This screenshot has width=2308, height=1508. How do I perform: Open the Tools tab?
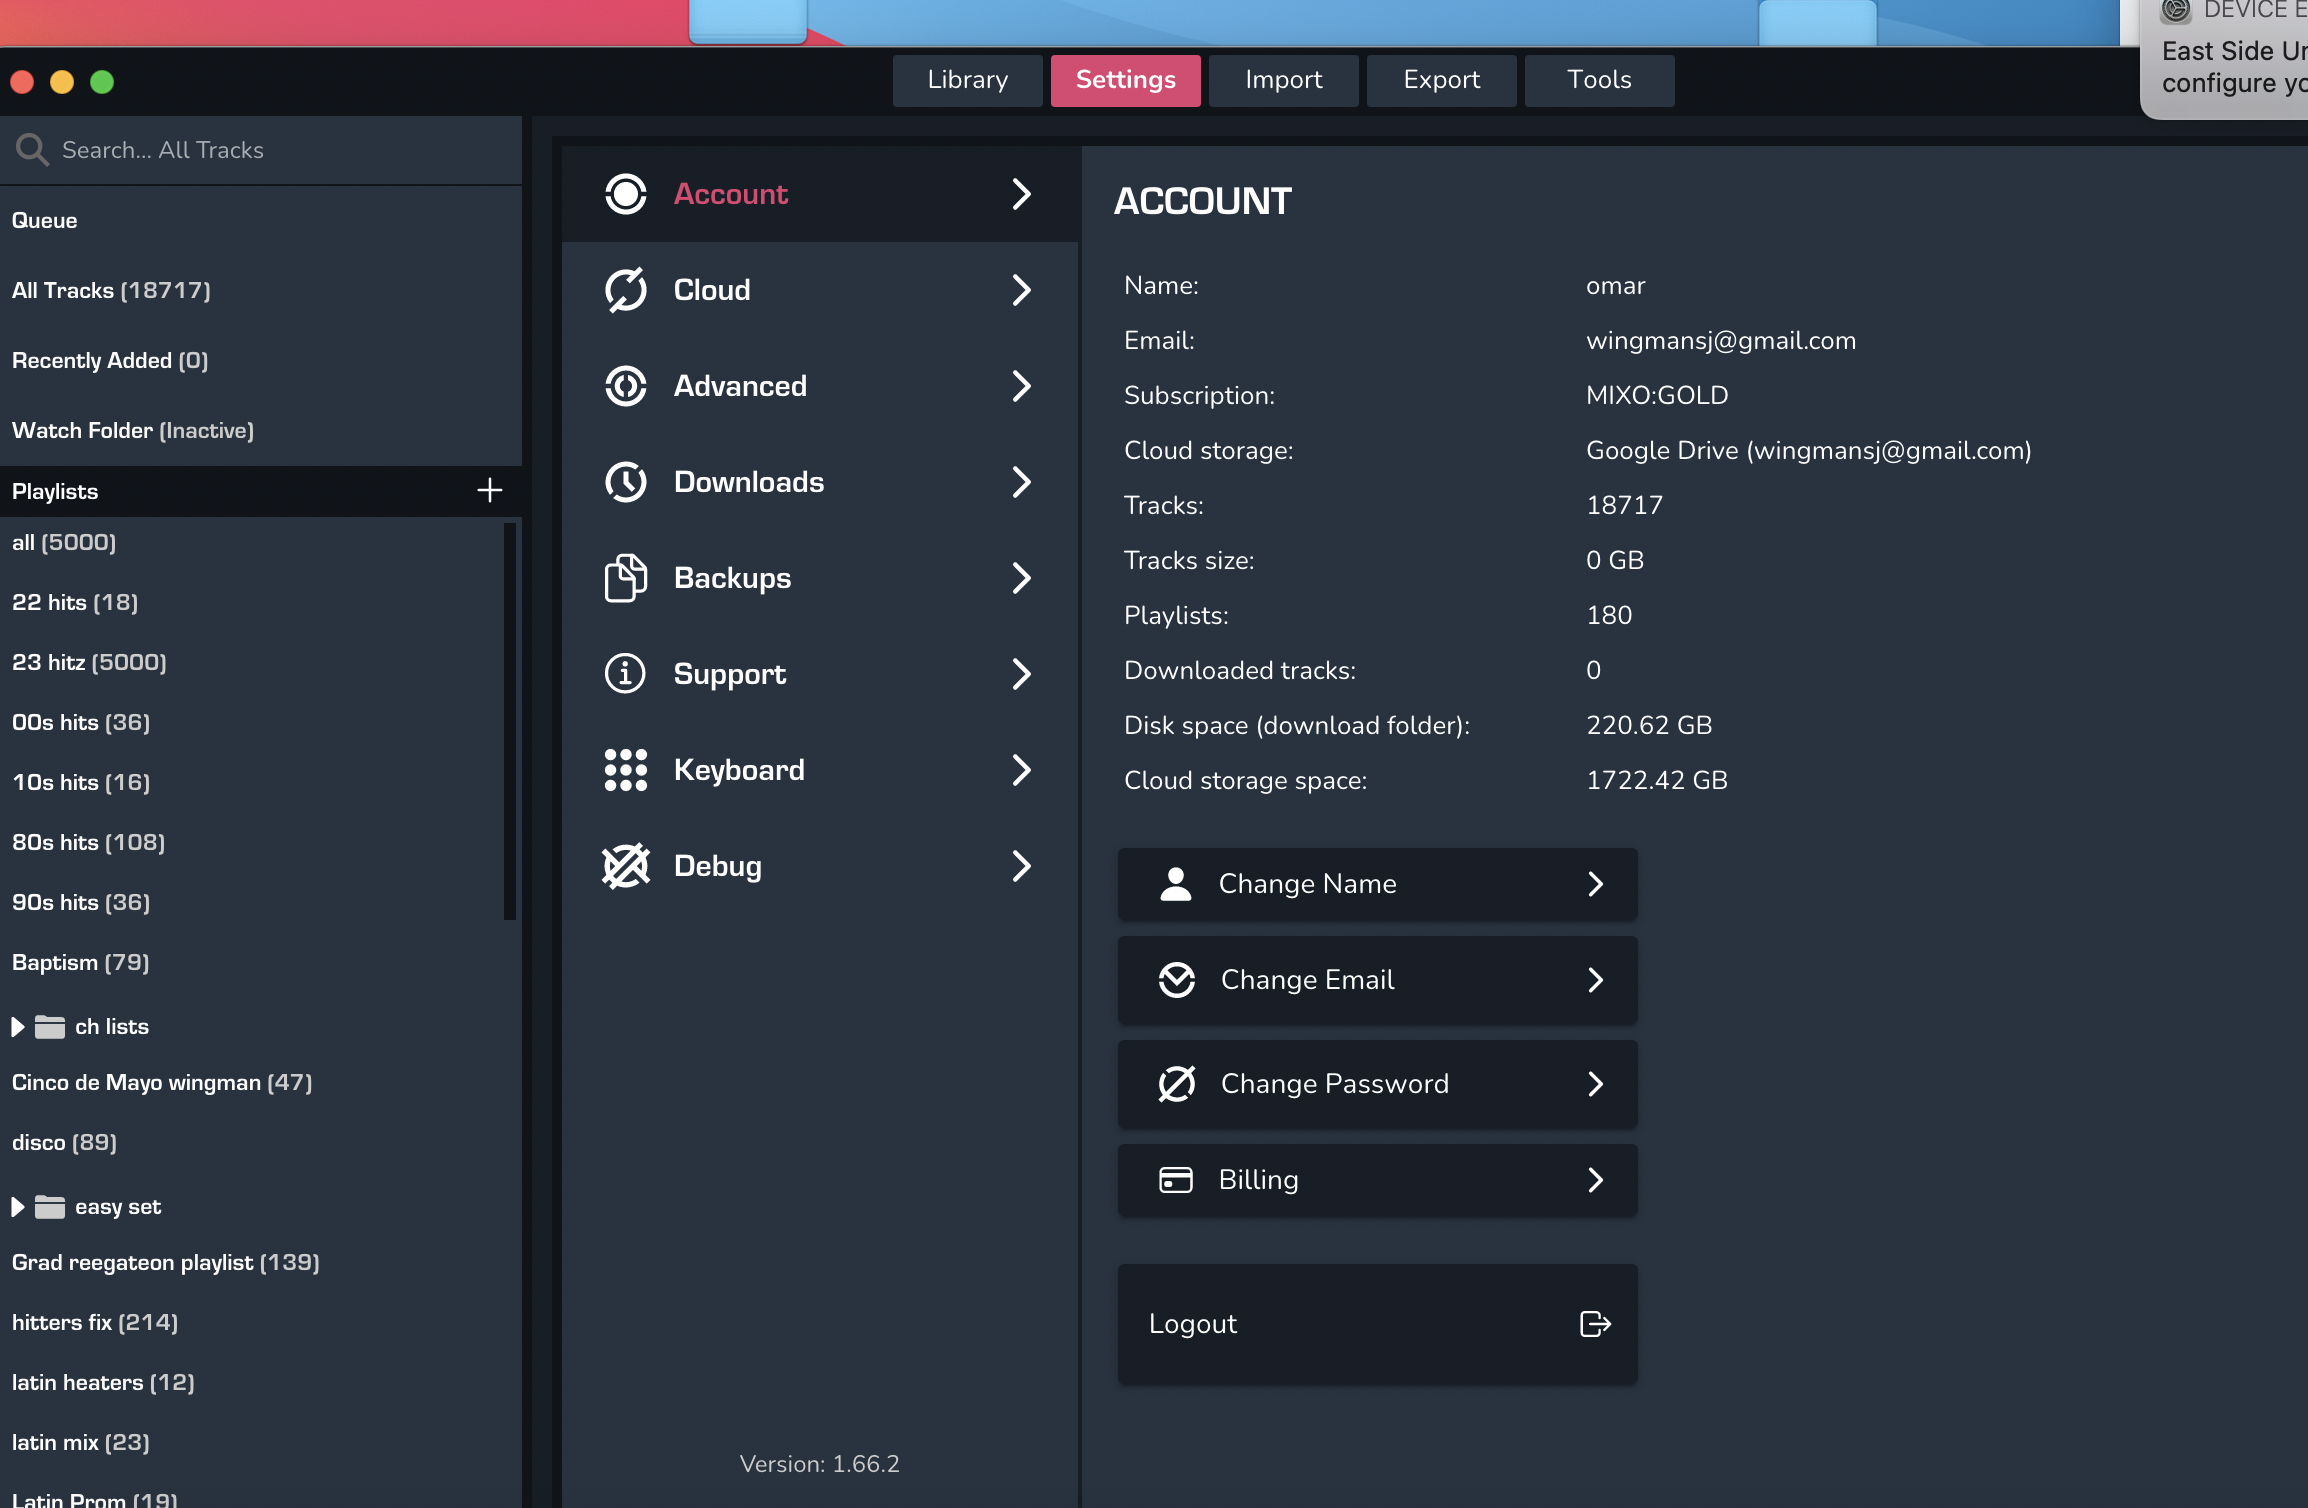coord(1599,80)
